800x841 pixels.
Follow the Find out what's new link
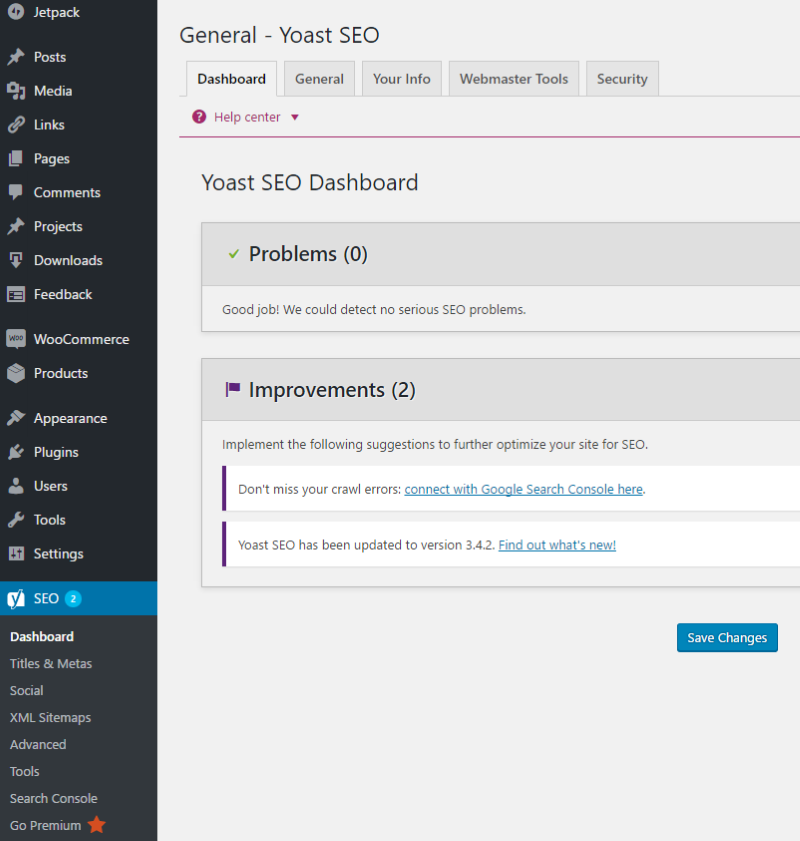557,545
